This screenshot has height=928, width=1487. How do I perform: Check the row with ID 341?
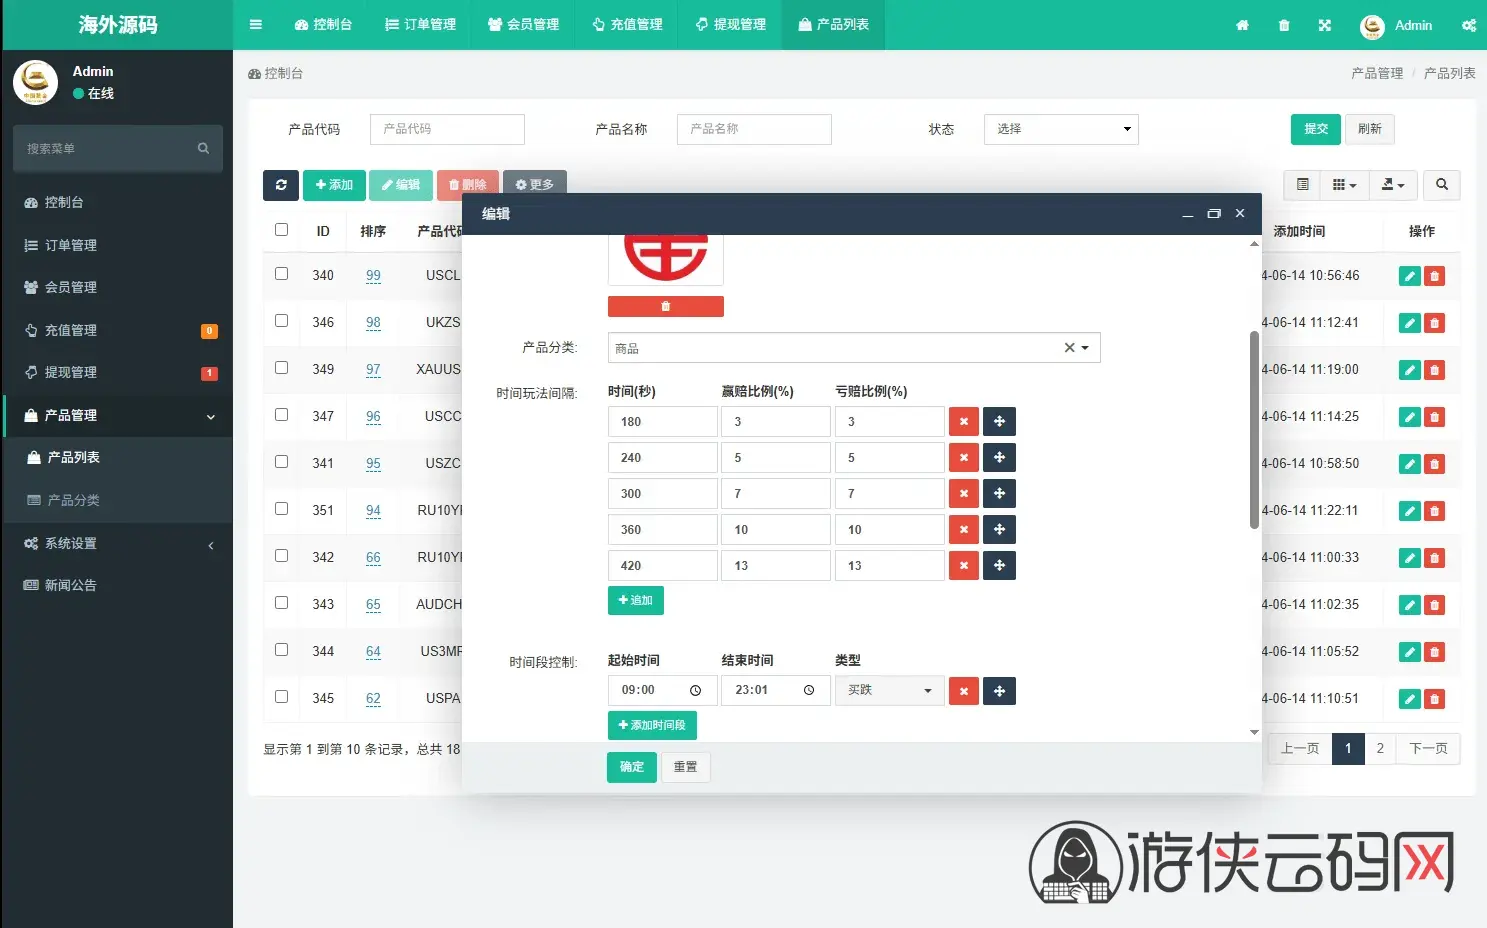pos(281,462)
